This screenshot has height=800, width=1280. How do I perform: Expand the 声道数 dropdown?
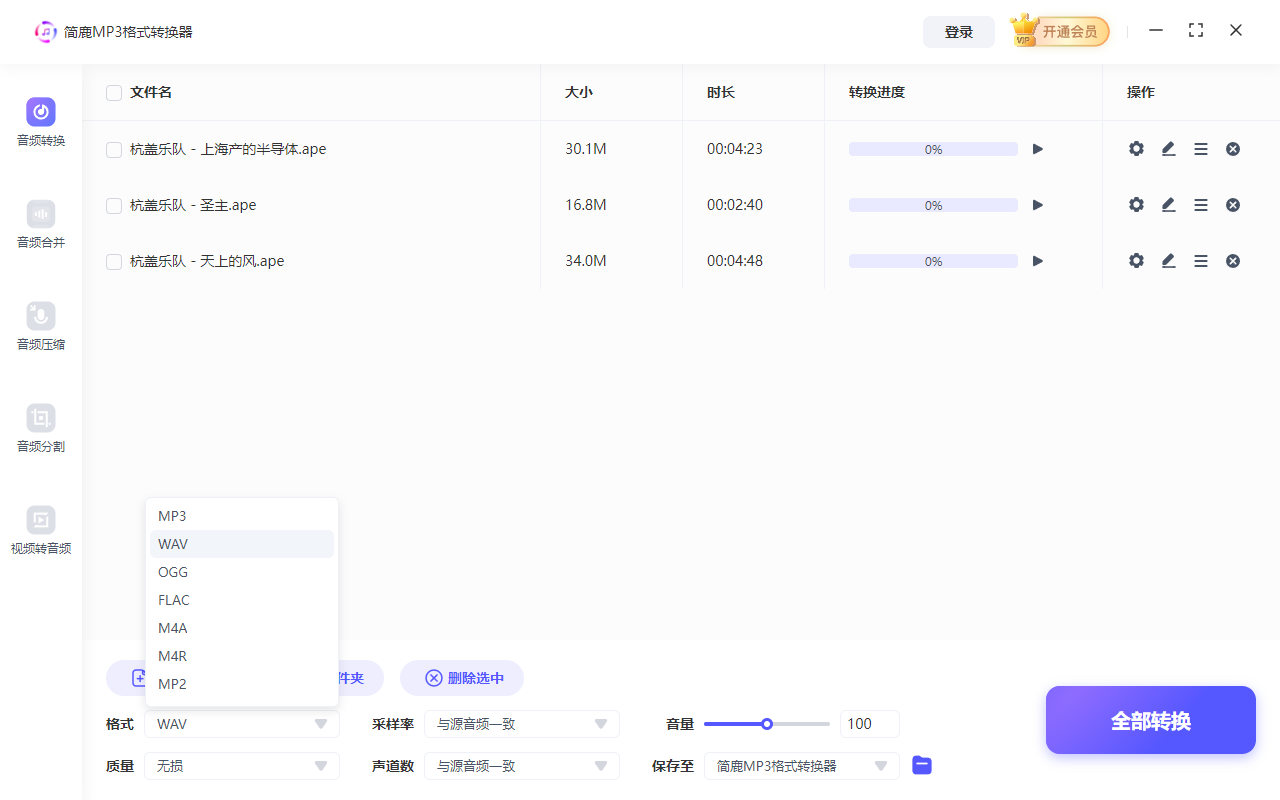[521, 765]
